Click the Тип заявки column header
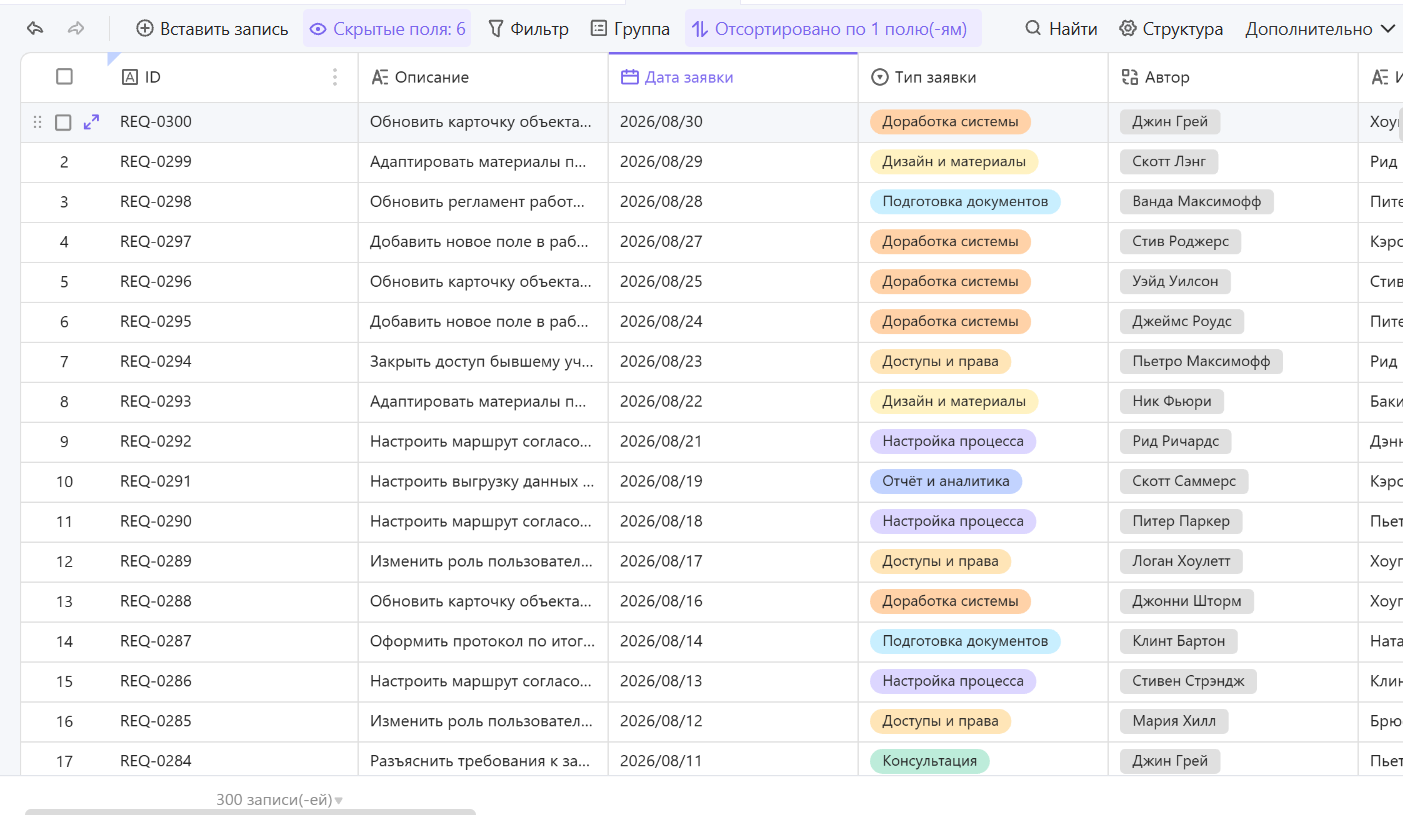This screenshot has height=815, width=1403. coord(983,77)
